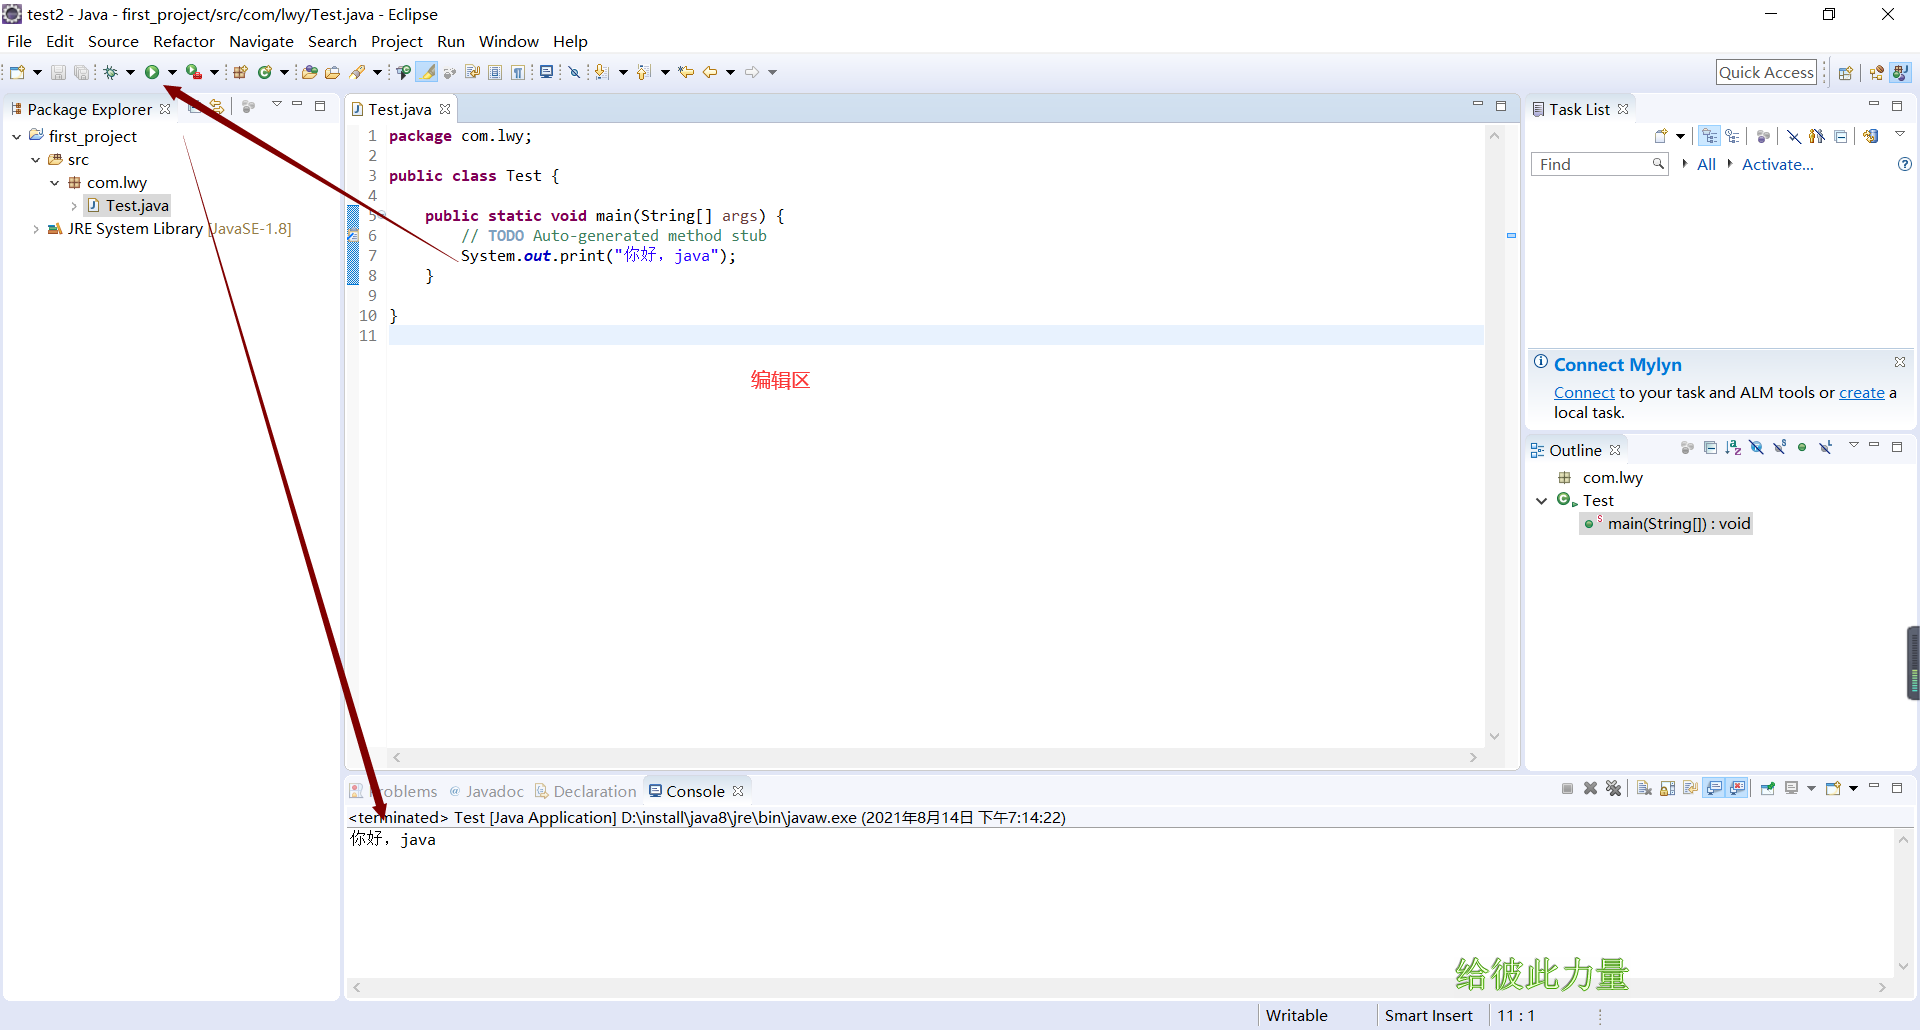Viewport: 1920px width, 1030px height.
Task: Click Synchronize Changed icon in Task List
Action: tap(1870, 137)
